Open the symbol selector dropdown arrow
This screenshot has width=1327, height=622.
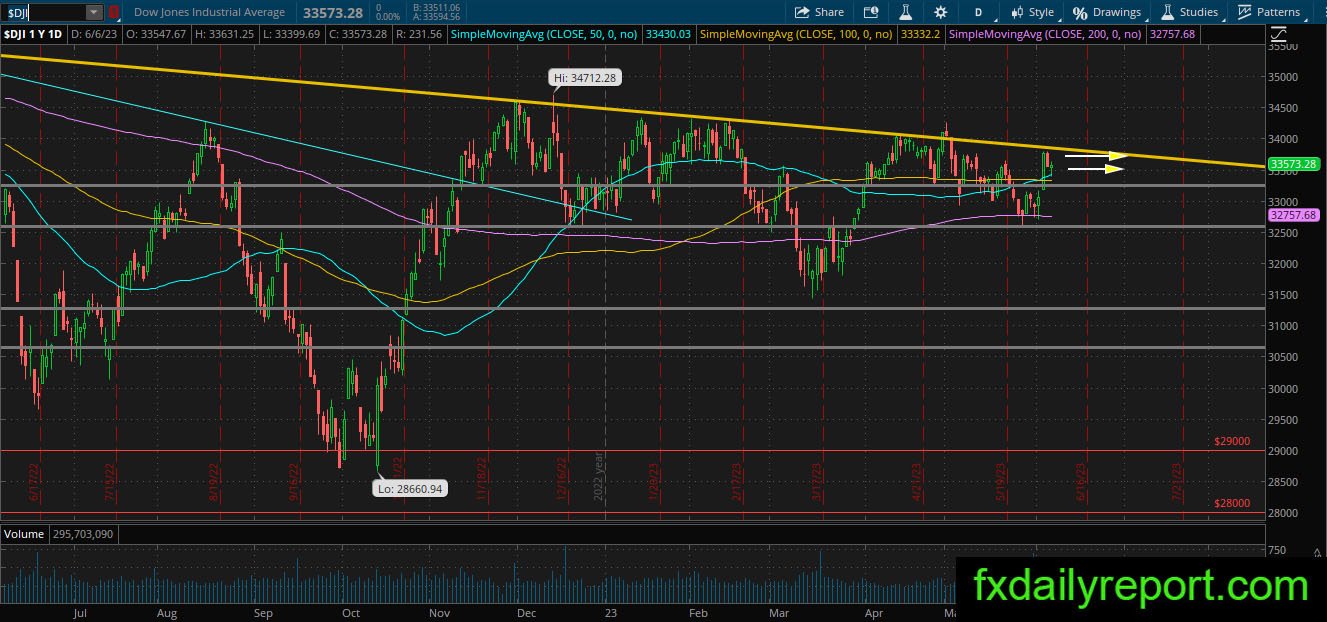pos(95,12)
